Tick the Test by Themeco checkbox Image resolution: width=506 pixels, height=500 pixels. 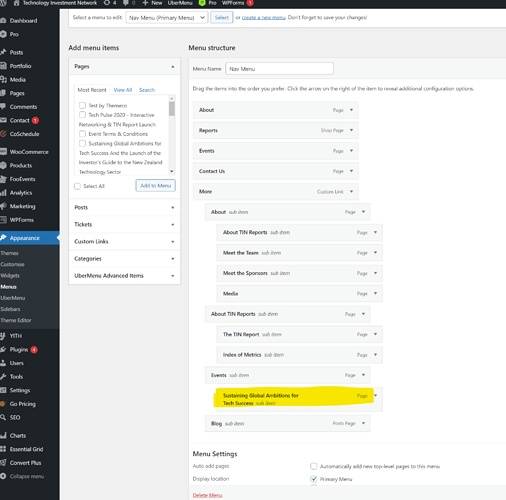point(82,105)
